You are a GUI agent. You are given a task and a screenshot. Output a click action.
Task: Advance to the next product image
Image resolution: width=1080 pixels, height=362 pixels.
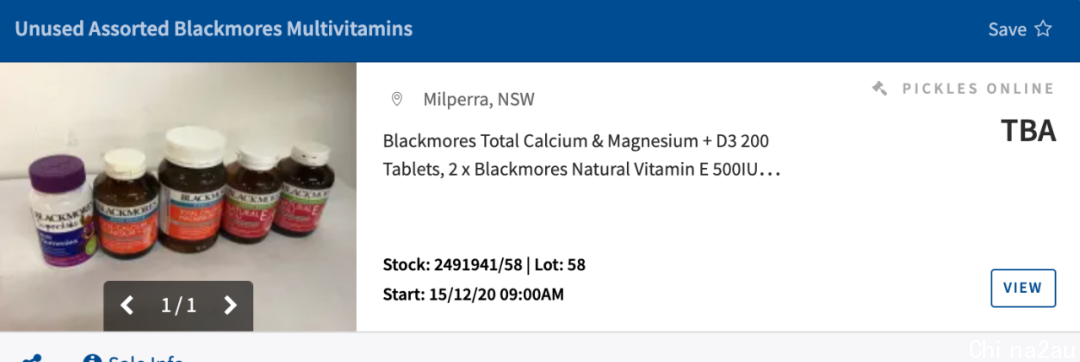tap(231, 305)
